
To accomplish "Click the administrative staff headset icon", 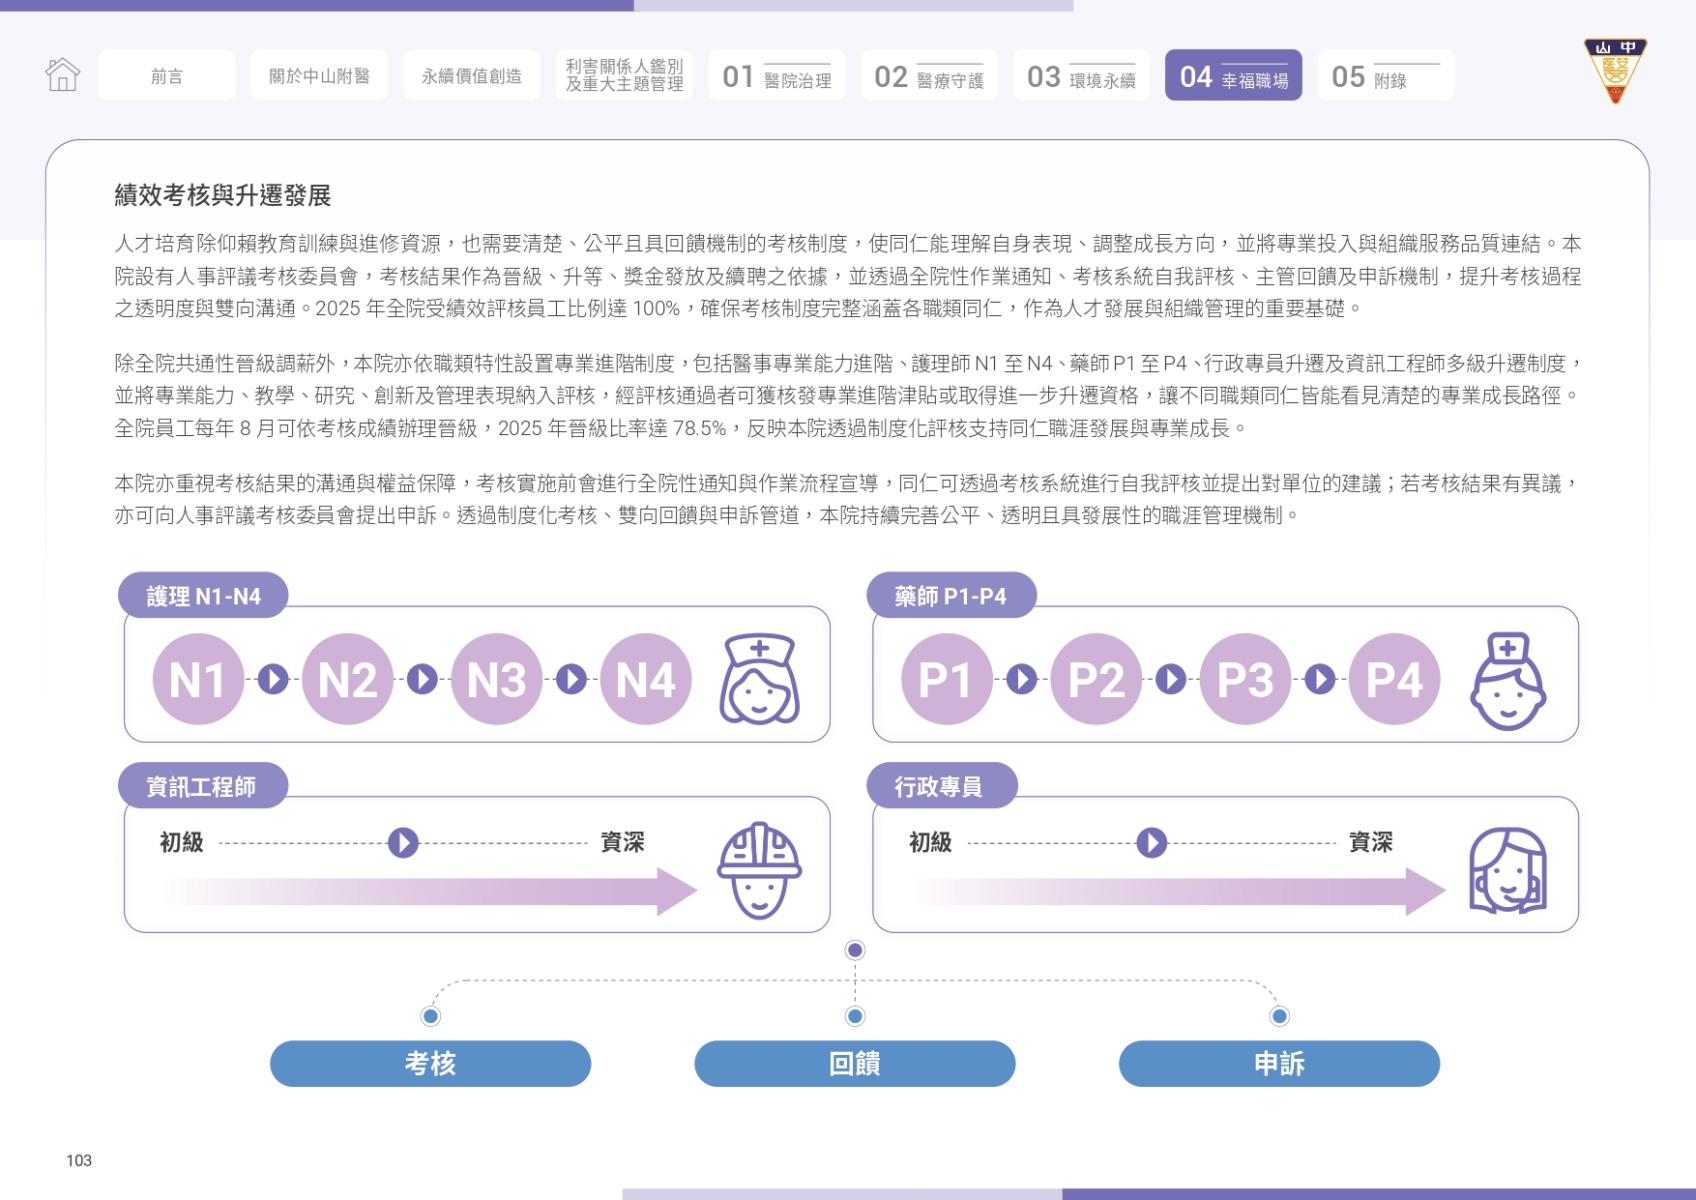I will coord(1508,870).
